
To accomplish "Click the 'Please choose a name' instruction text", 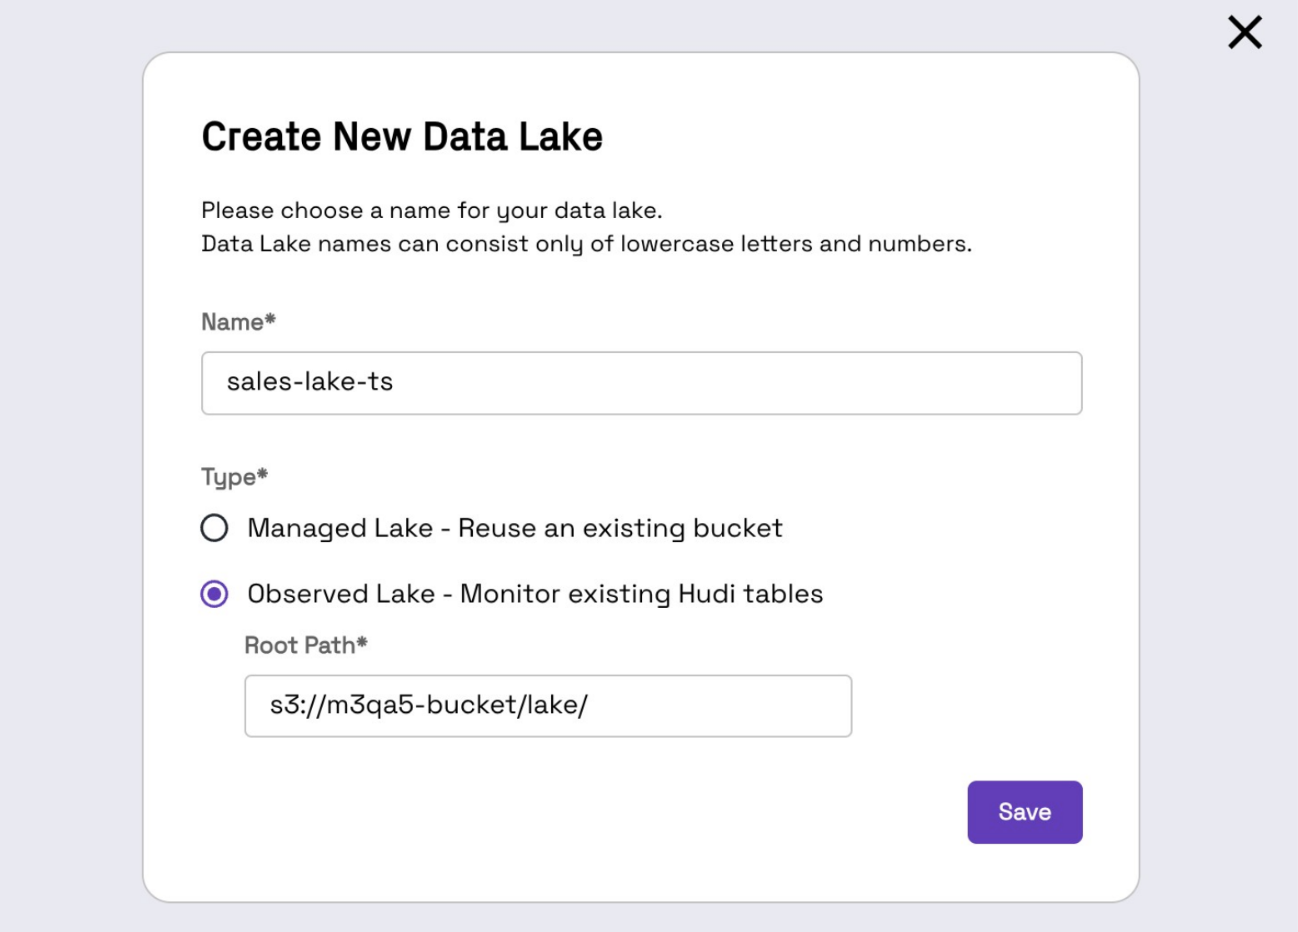I will 432,211.
